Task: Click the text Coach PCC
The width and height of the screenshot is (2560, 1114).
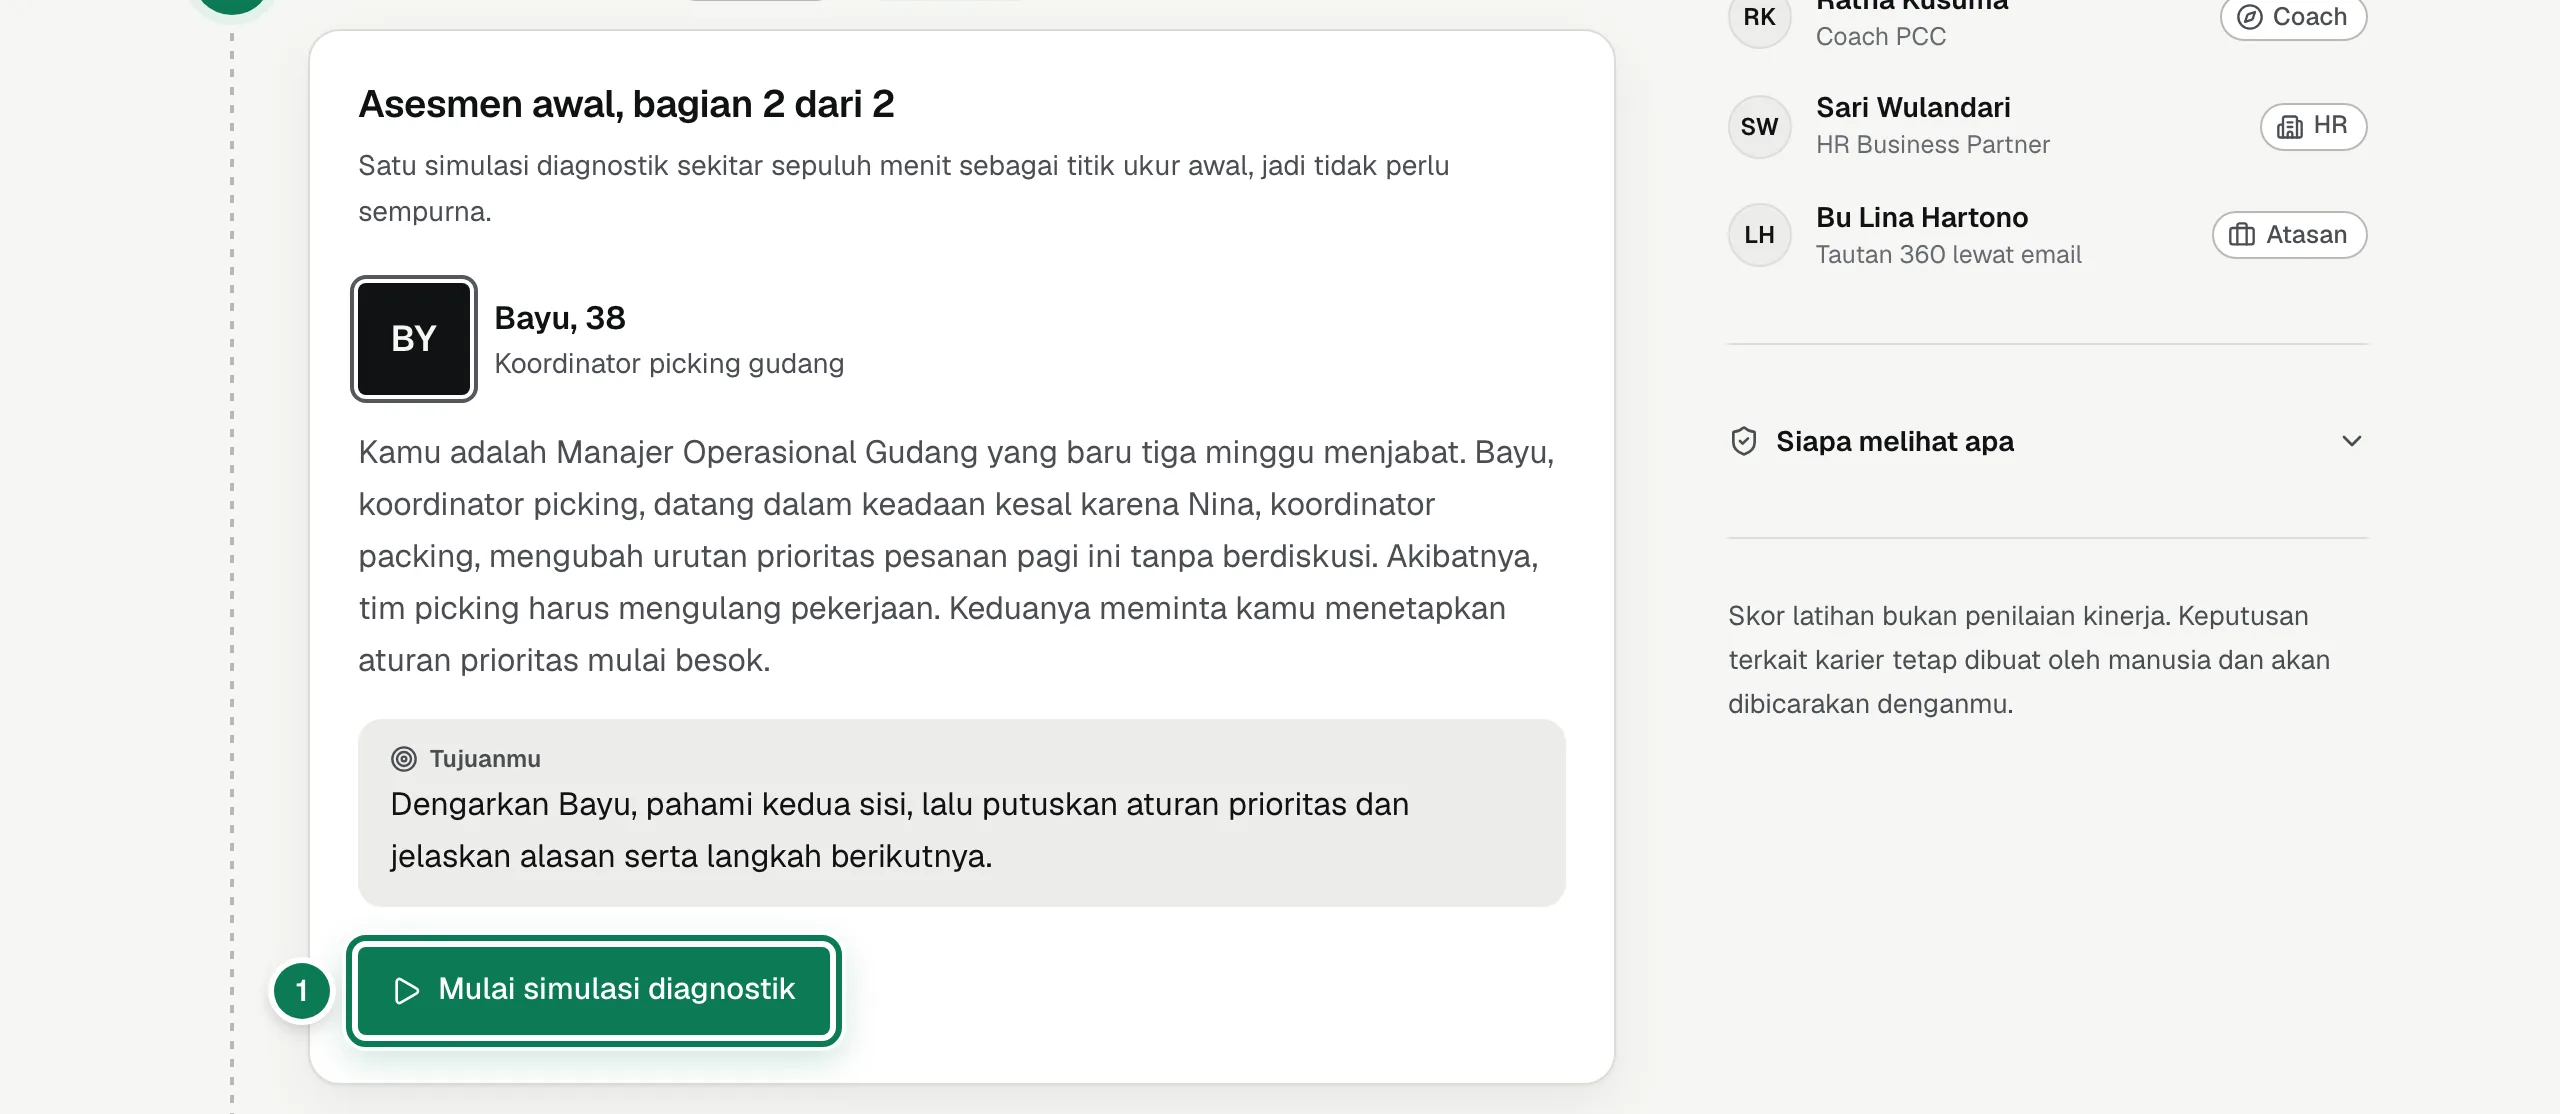Action: 1880,37
